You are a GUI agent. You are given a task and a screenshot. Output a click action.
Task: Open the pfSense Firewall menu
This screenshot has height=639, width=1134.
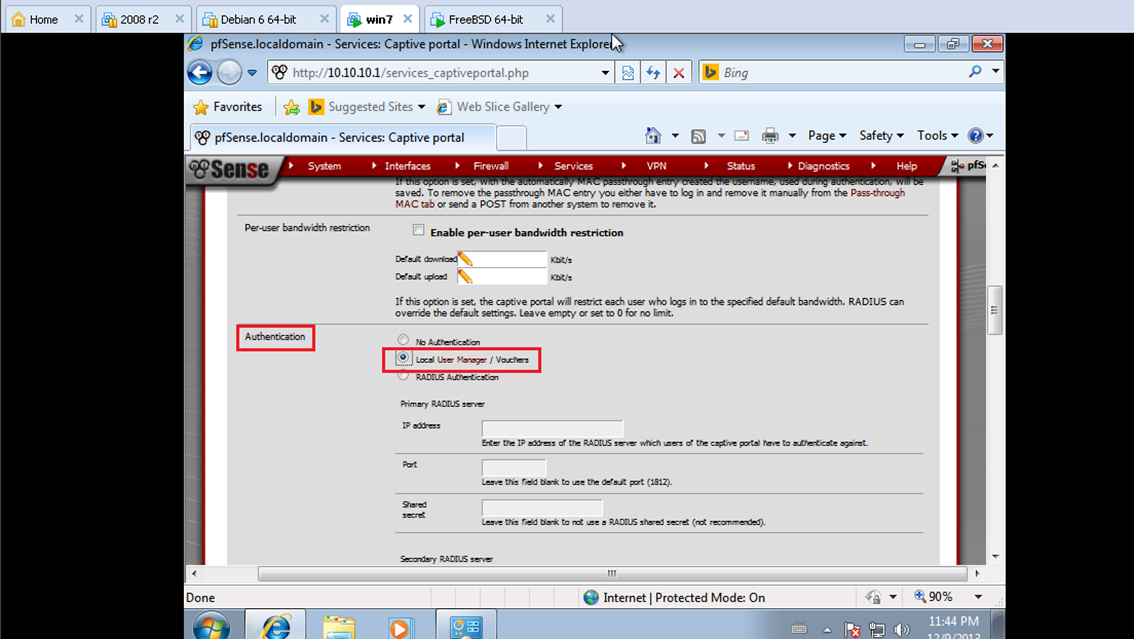pos(491,166)
